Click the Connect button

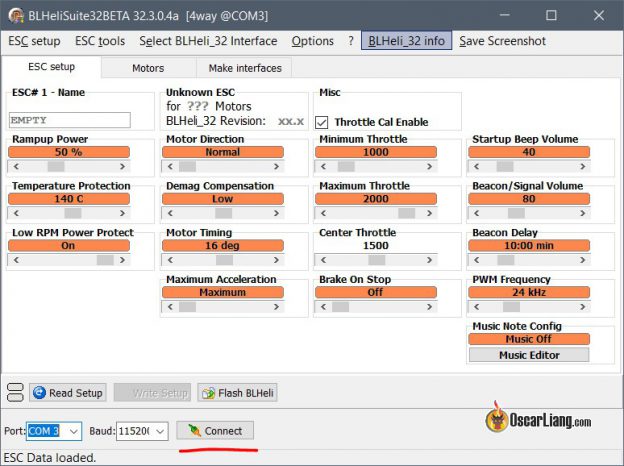pos(215,431)
